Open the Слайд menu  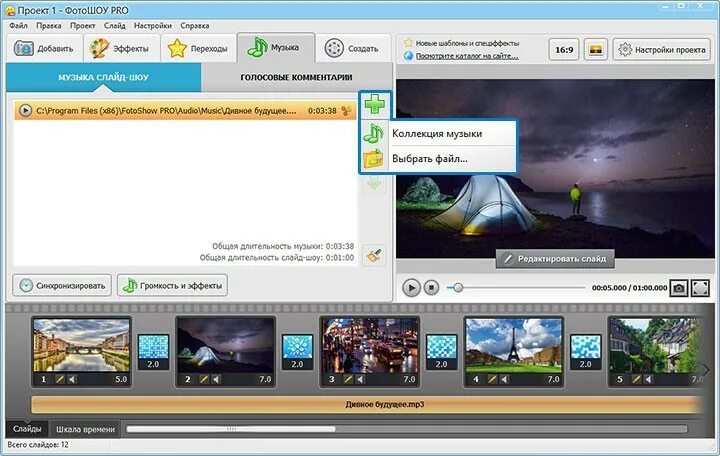point(115,26)
